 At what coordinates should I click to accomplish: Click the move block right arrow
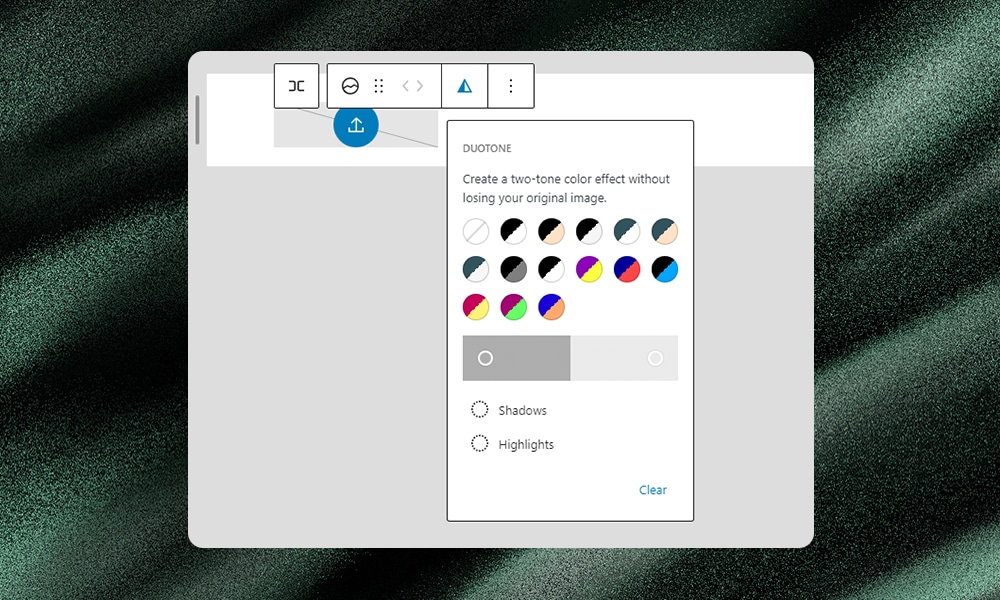(x=421, y=86)
